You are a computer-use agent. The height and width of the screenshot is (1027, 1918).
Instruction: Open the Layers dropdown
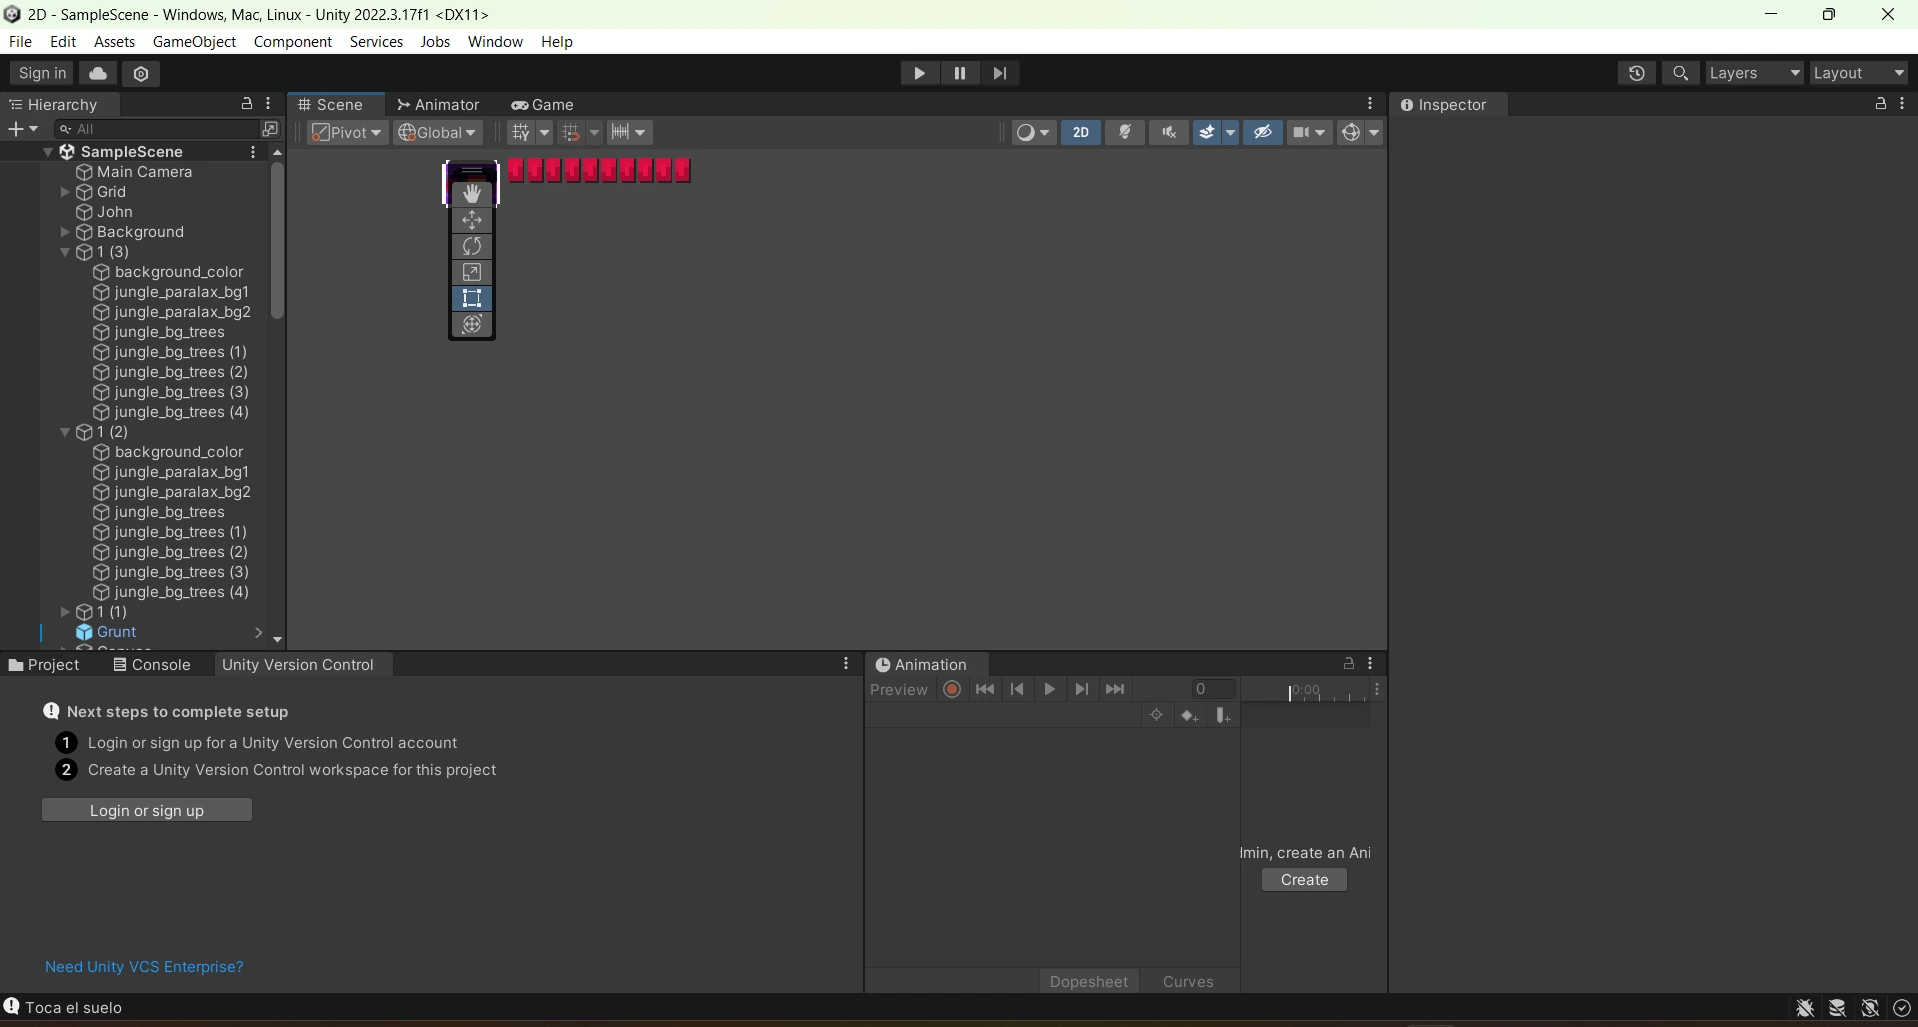1754,73
